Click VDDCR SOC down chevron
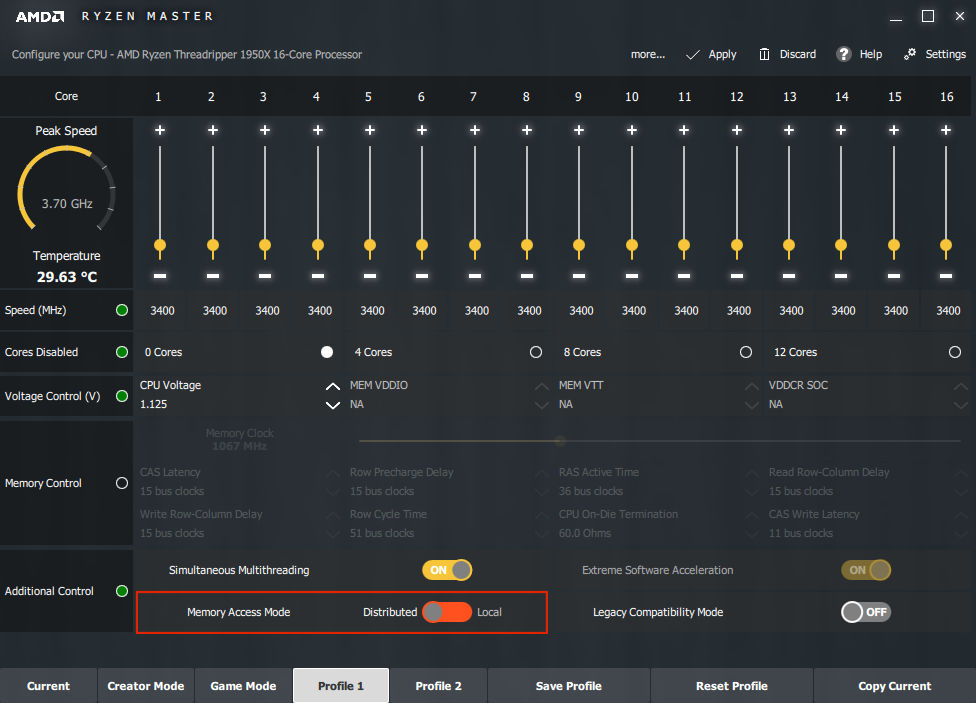Image resolution: width=976 pixels, height=703 pixels. [961, 405]
